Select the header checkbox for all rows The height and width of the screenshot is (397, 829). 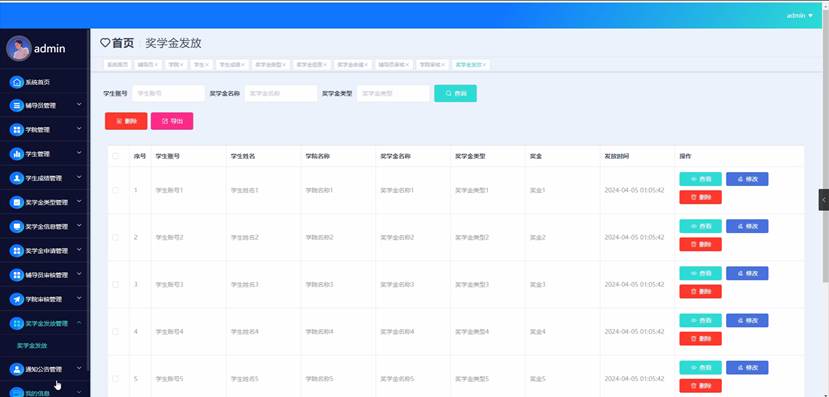[116, 156]
